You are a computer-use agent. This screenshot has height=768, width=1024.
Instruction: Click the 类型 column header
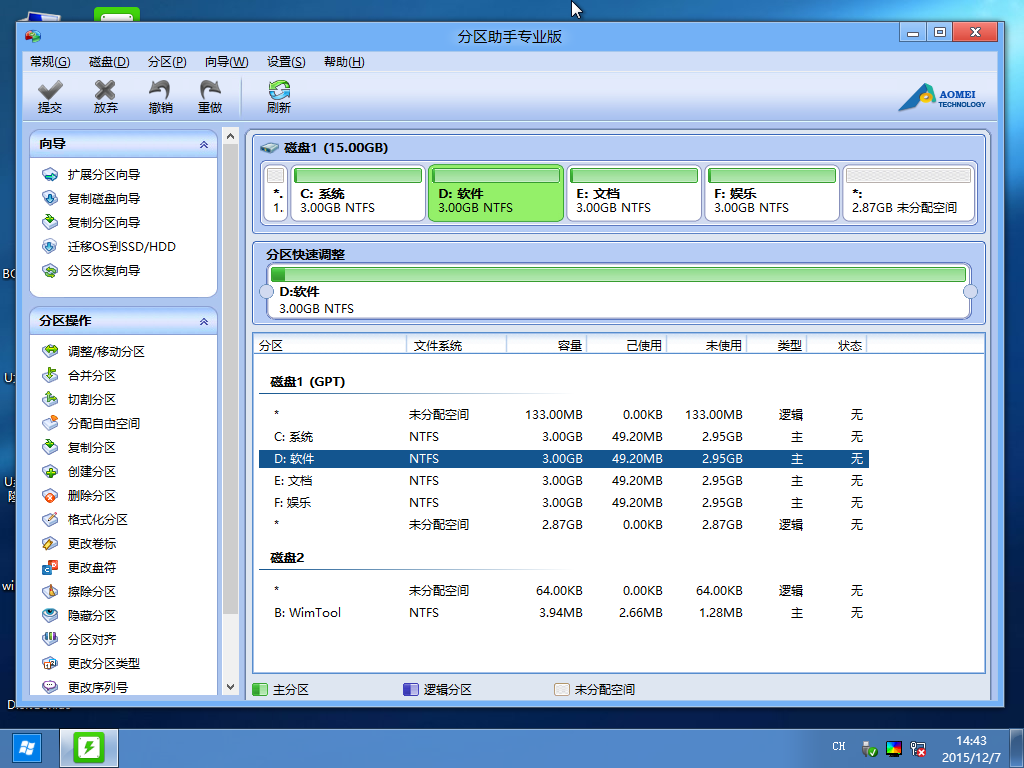(777, 345)
